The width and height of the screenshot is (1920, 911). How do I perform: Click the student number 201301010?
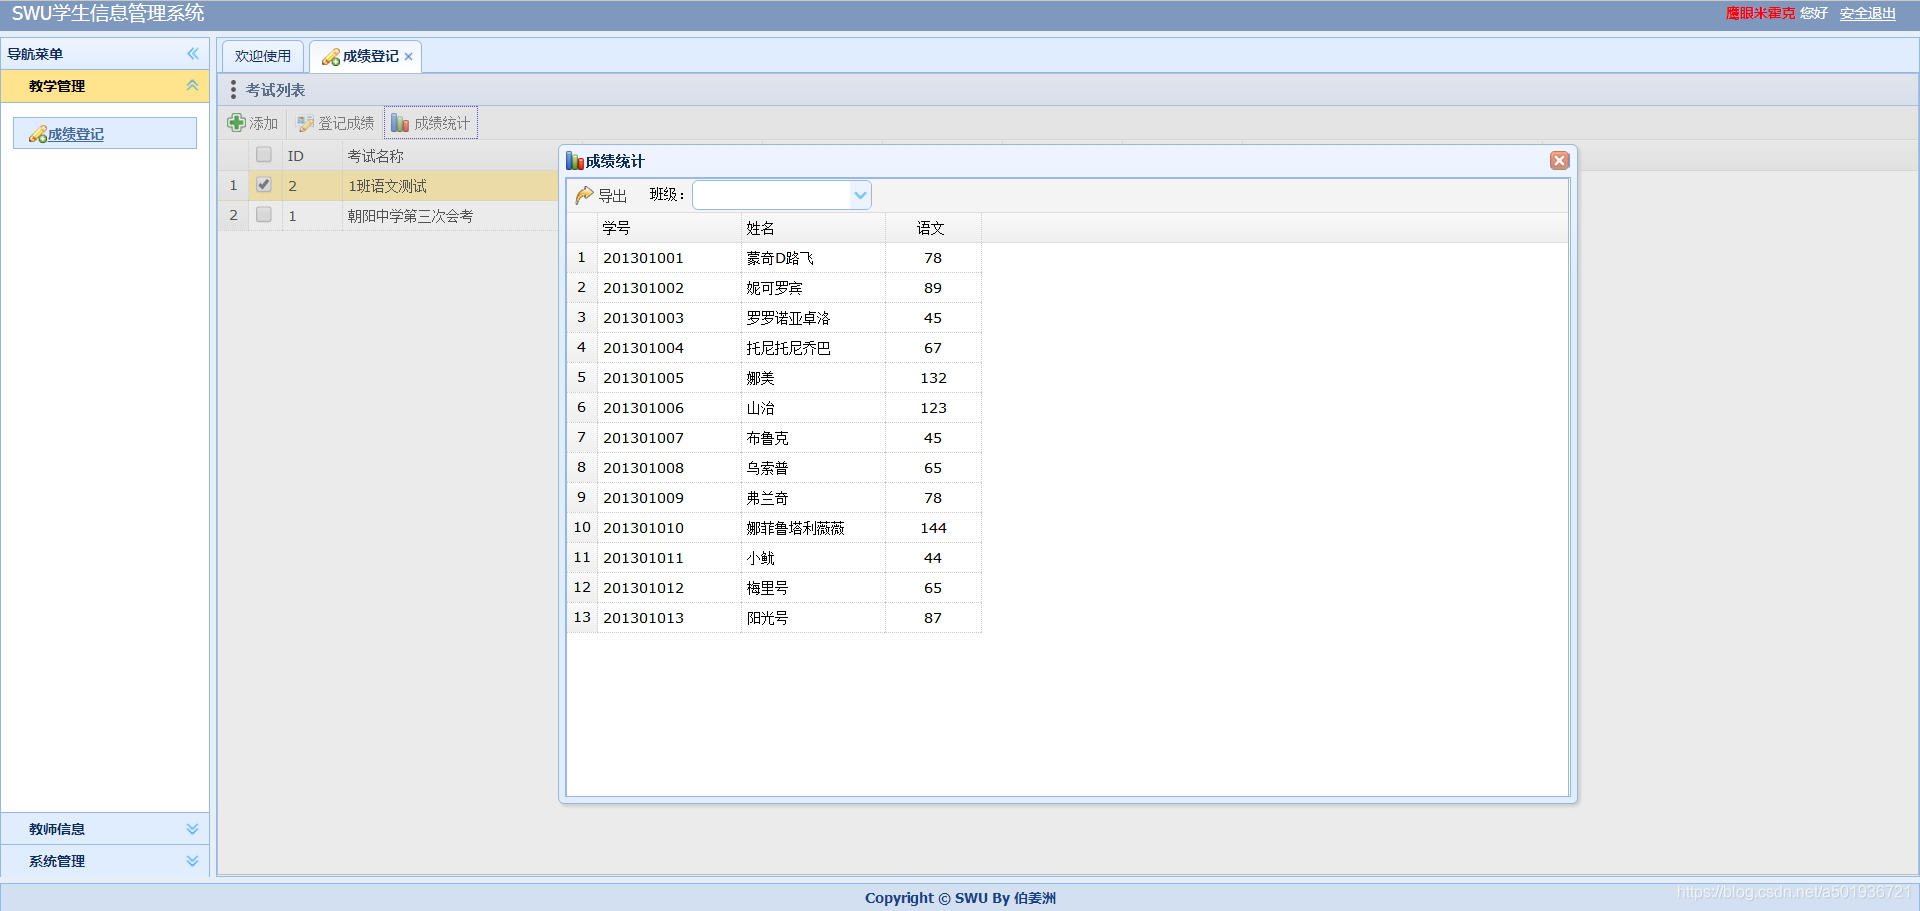(643, 528)
